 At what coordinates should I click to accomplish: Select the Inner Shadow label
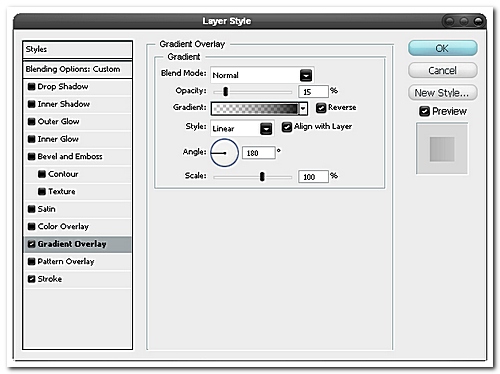point(64,104)
